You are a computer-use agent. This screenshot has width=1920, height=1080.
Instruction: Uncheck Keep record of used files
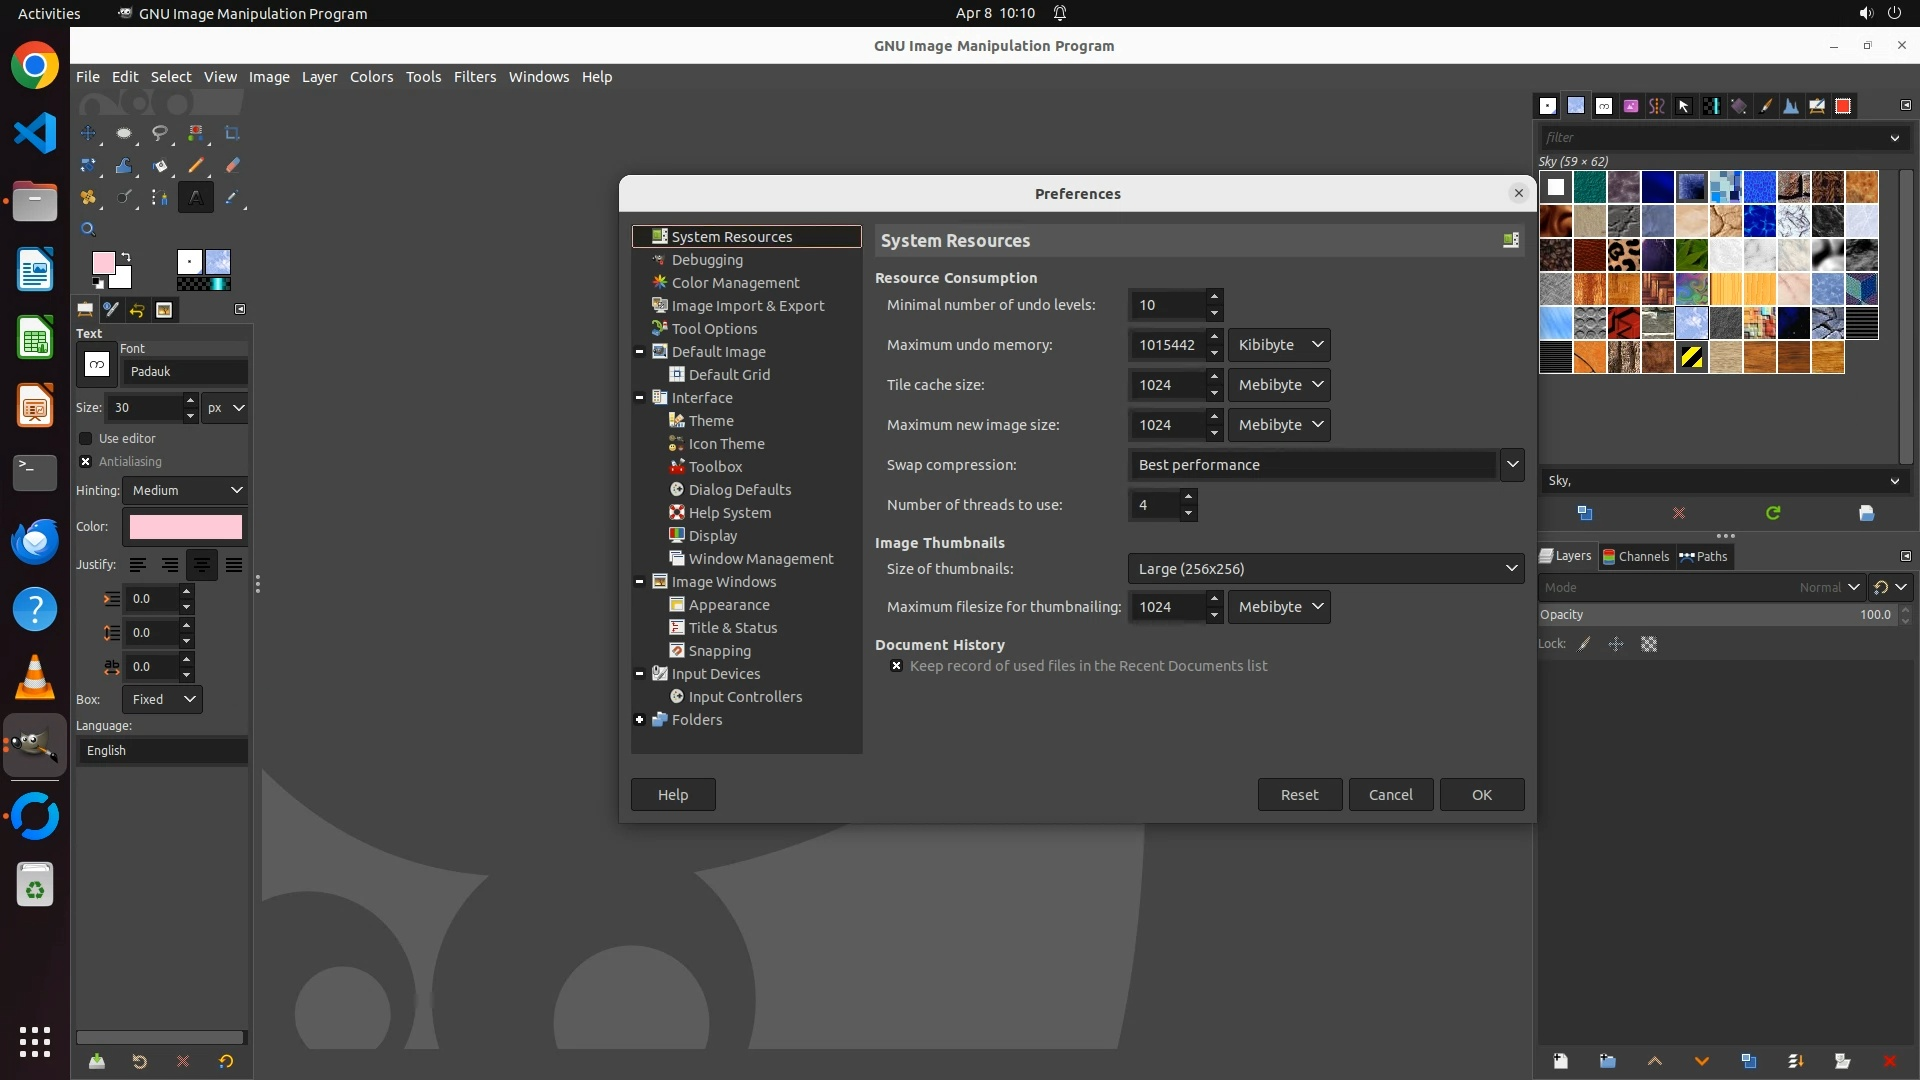pyautogui.click(x=896, y=666)
